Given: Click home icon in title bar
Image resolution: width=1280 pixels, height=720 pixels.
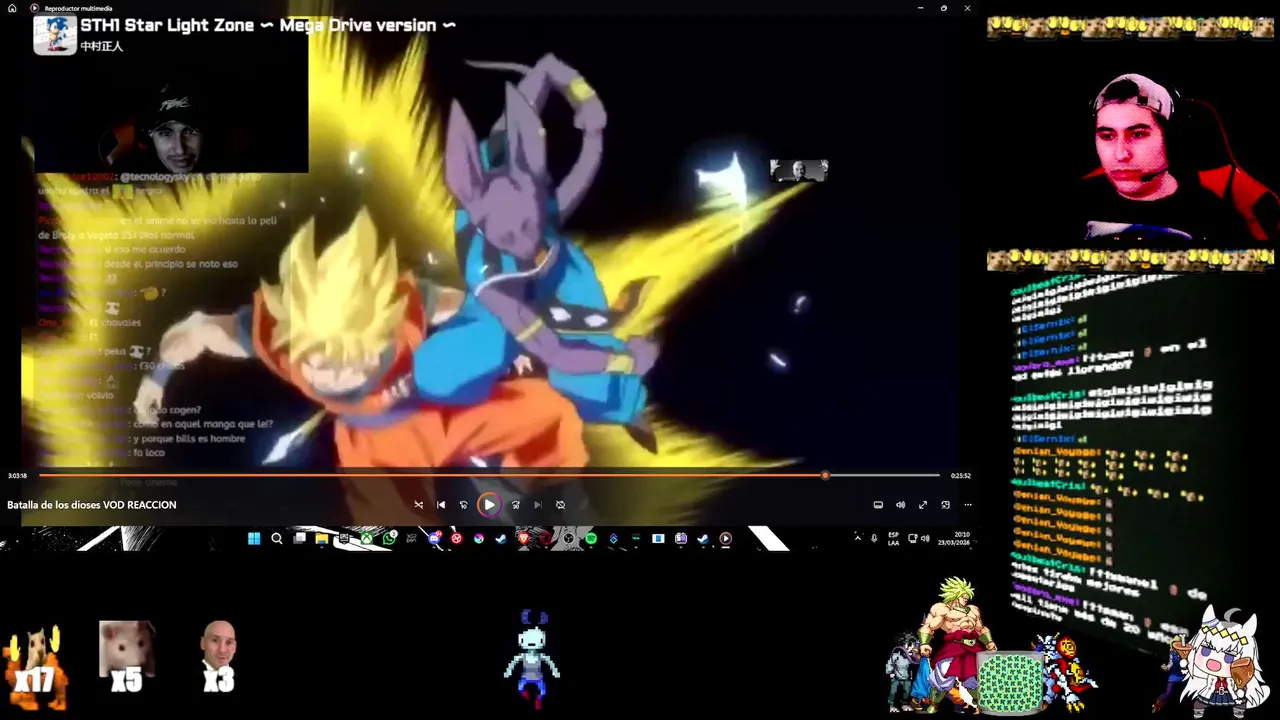Looking at the screenshot, I should [x=12, y=8].
